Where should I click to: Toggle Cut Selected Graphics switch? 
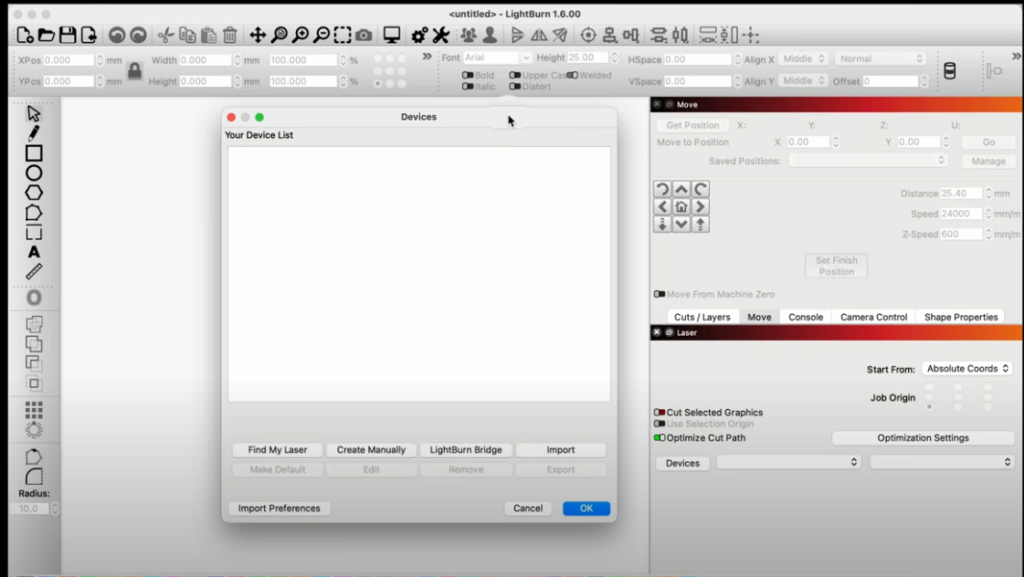click(659, 412)
